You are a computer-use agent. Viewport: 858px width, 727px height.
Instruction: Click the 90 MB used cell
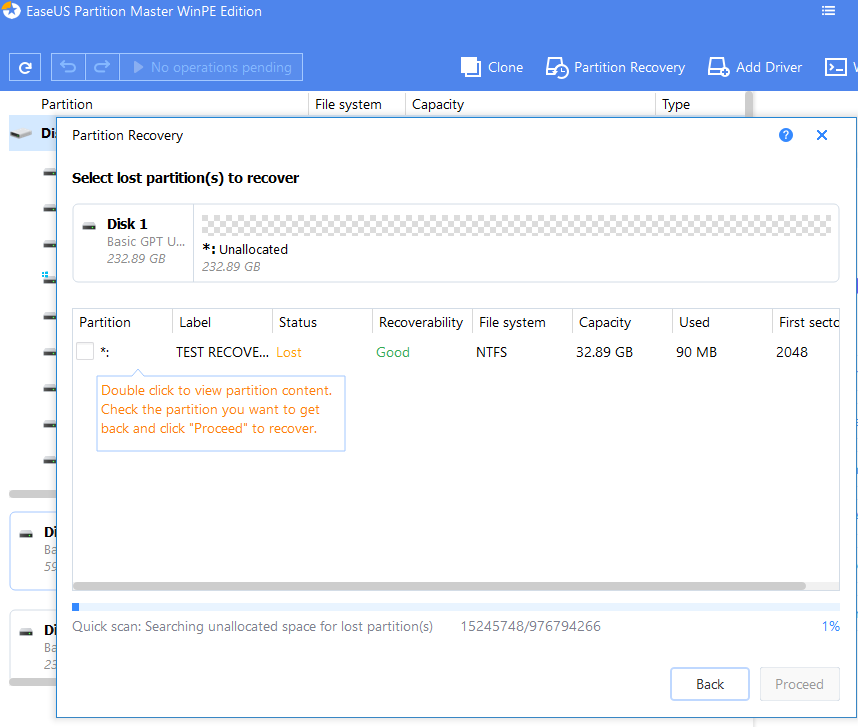(696, 352)
